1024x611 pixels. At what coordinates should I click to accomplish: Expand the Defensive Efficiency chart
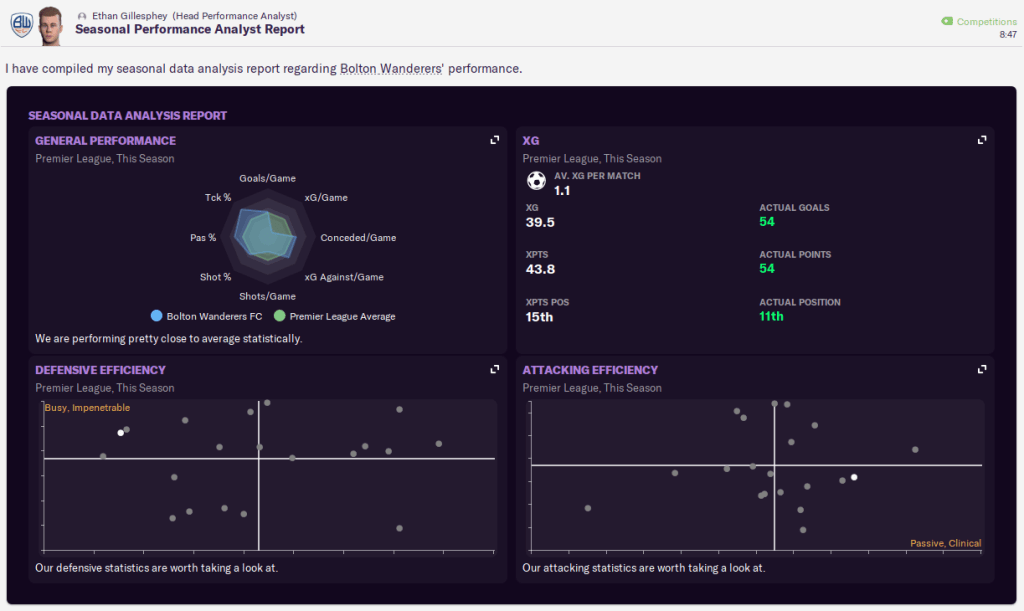494,369
